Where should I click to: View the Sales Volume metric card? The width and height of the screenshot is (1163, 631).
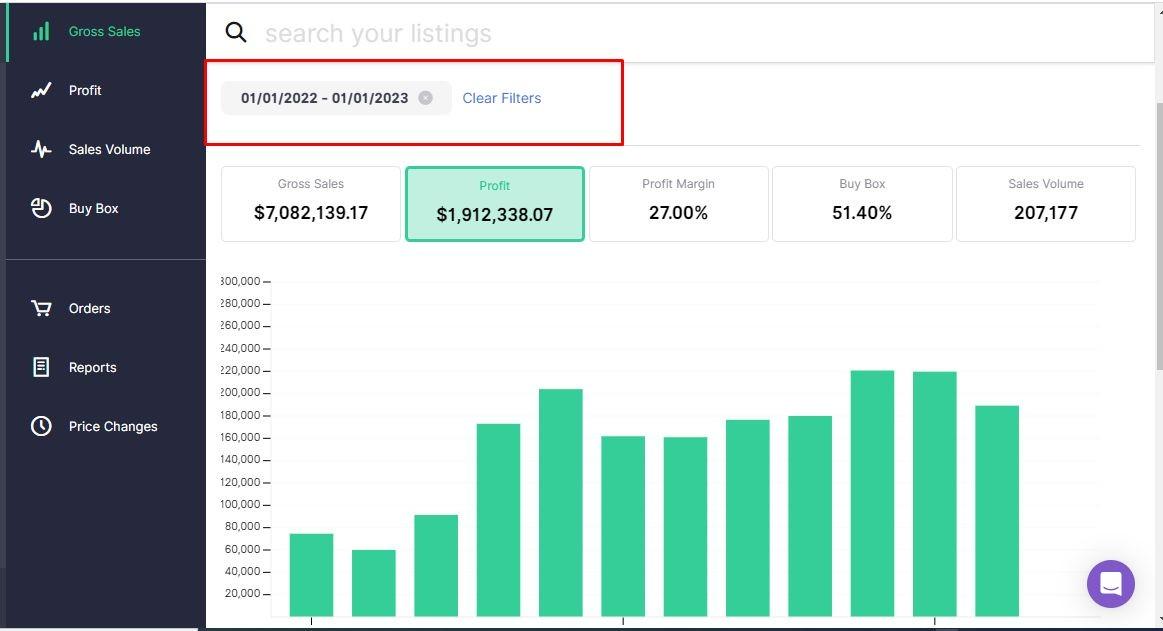pos(1045,204)
